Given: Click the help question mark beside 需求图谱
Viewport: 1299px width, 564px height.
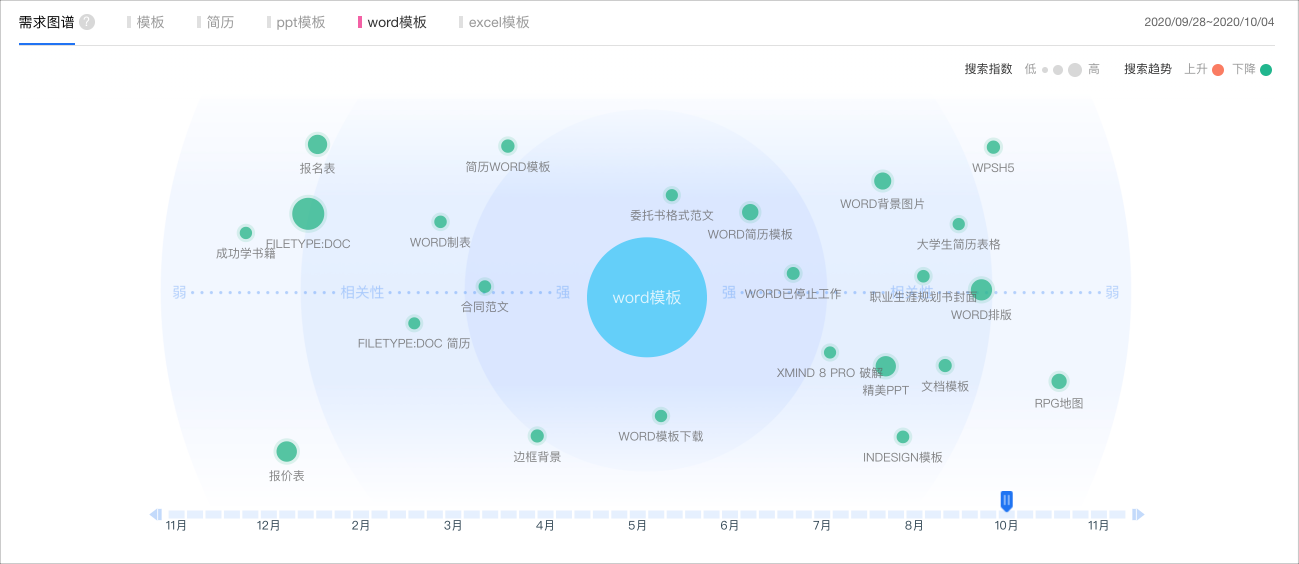Looking at the screenshot, I should (x=87, y=22).
